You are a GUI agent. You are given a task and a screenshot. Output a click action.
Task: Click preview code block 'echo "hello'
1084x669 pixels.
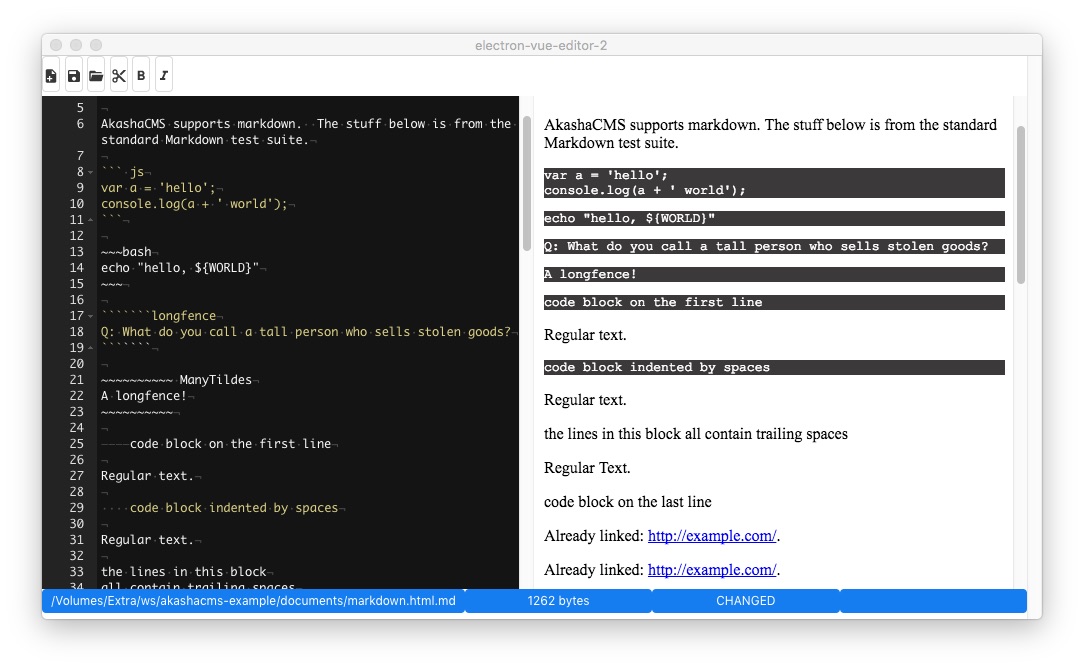coord(774,218)
